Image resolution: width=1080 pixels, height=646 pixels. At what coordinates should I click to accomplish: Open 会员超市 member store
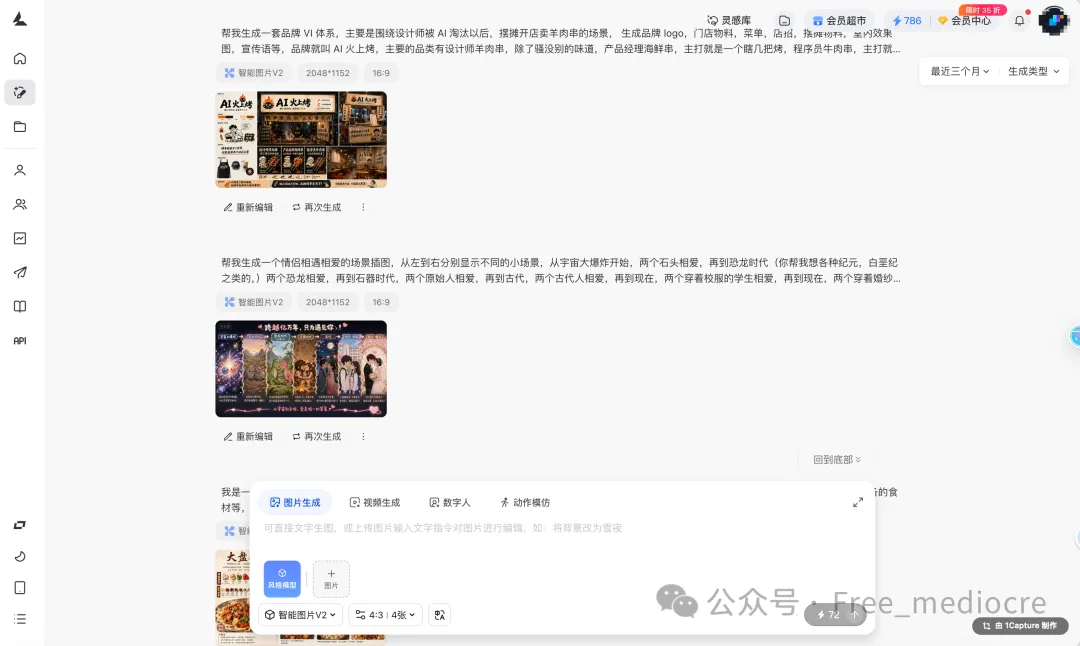(x=839, y=21)
